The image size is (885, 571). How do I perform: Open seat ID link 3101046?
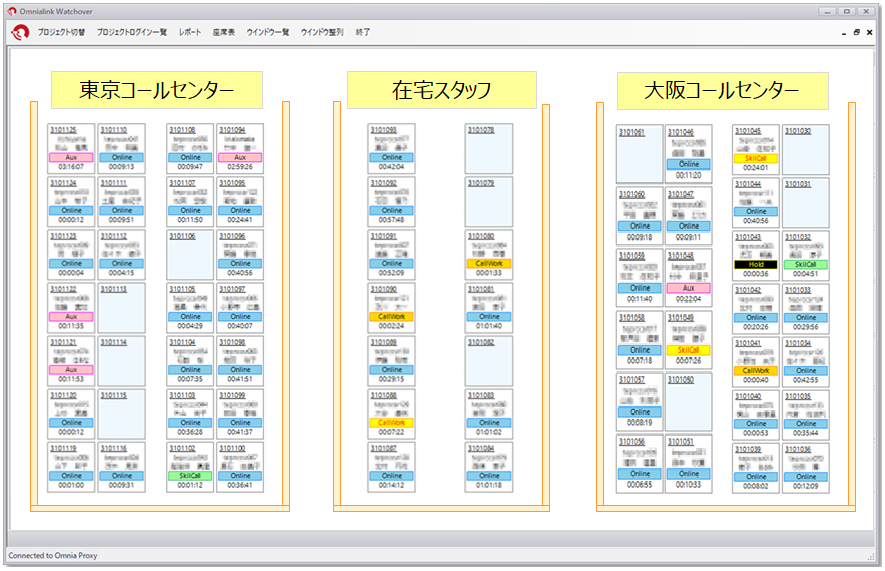pyautogui.click(x=681, y=133)
